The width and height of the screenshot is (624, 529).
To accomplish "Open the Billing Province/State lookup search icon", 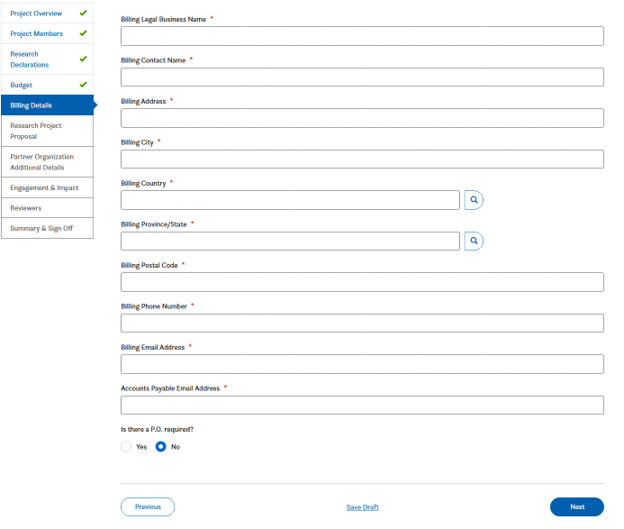I will coord(474,241).
